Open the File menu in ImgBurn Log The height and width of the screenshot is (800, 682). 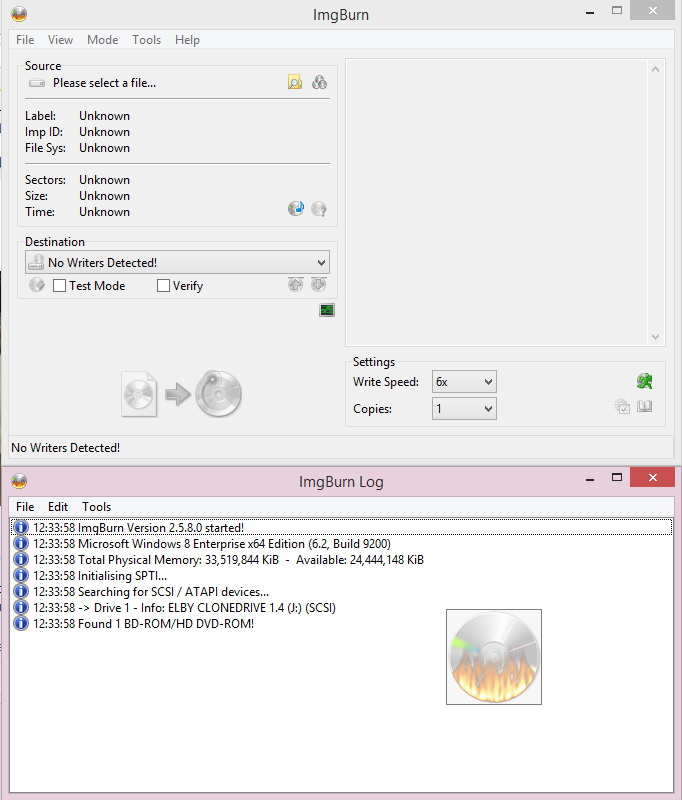(25, 507)
